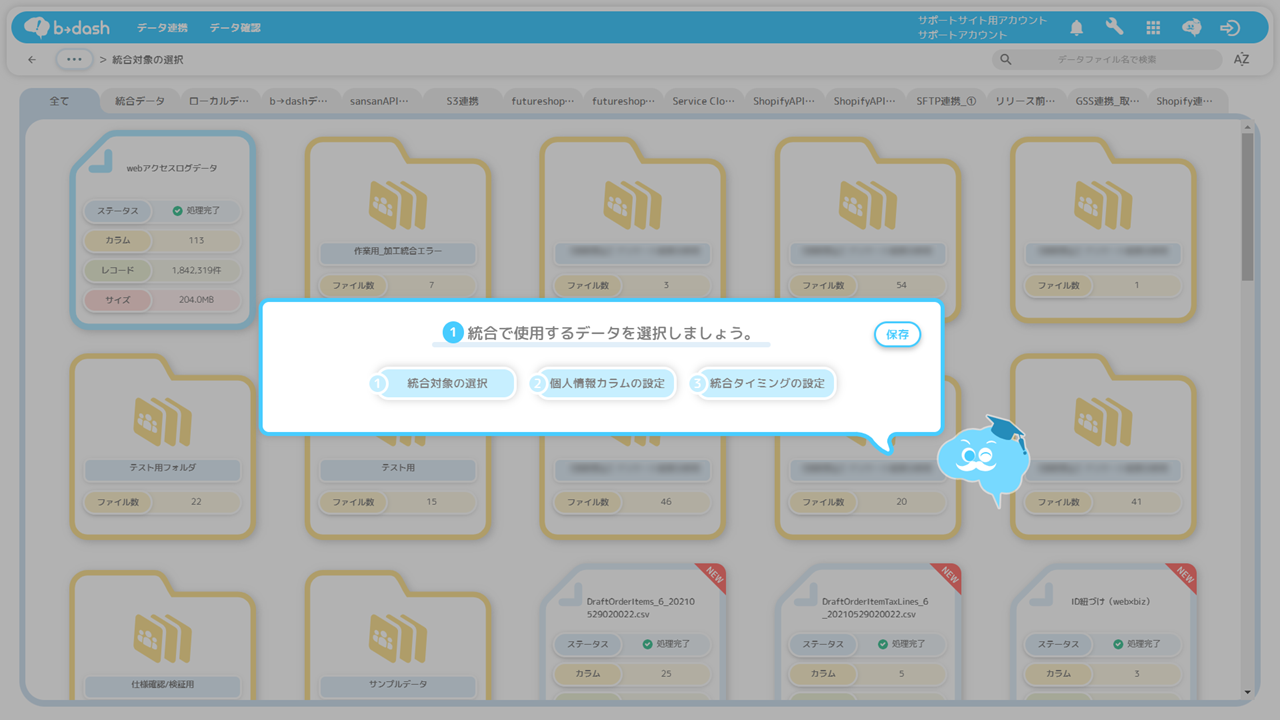This screenshot has height=720, width=1280.
Task: Click the データファイル名で検索 search field
Action: (x=1107, y=60)
